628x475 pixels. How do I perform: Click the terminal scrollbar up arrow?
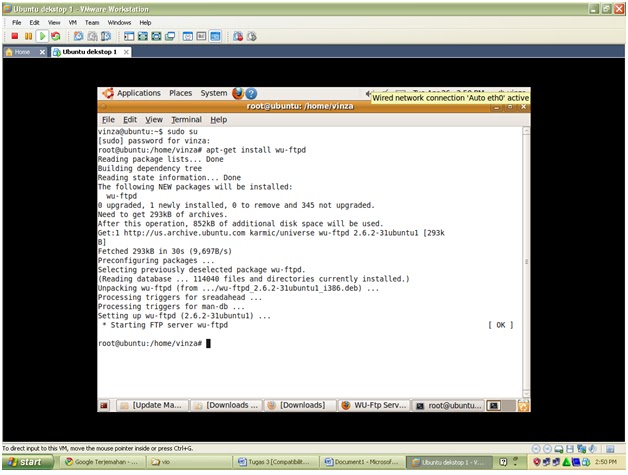(x=526, y=131)
